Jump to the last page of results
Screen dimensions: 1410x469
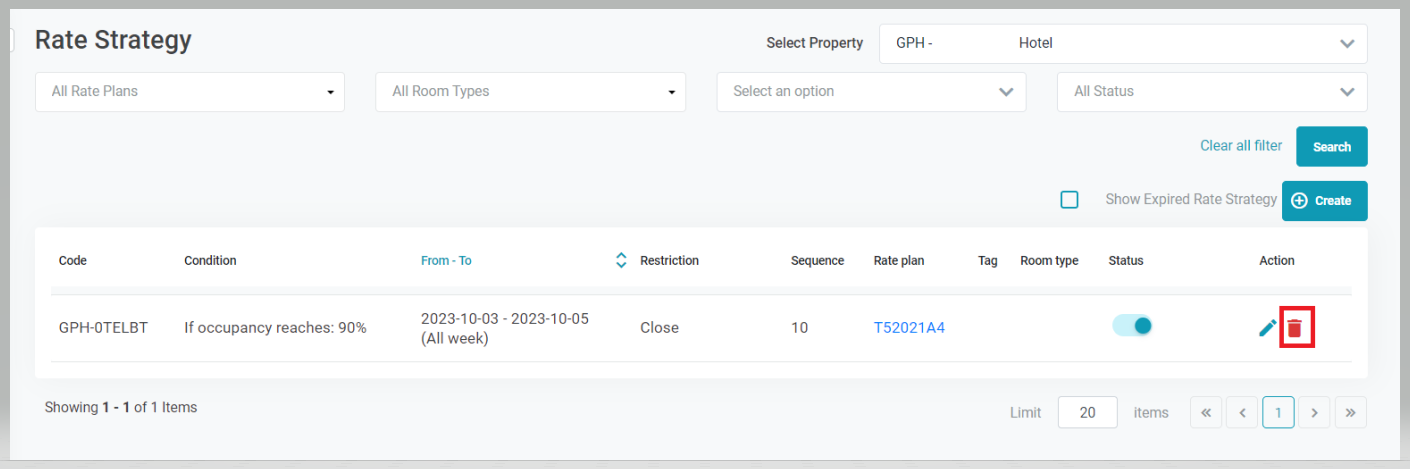tap(1350, 412)
